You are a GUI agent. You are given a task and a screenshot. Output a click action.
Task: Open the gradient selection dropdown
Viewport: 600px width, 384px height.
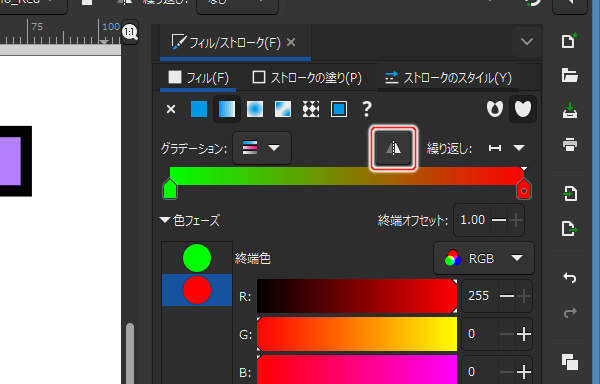(x=262, y=148)
